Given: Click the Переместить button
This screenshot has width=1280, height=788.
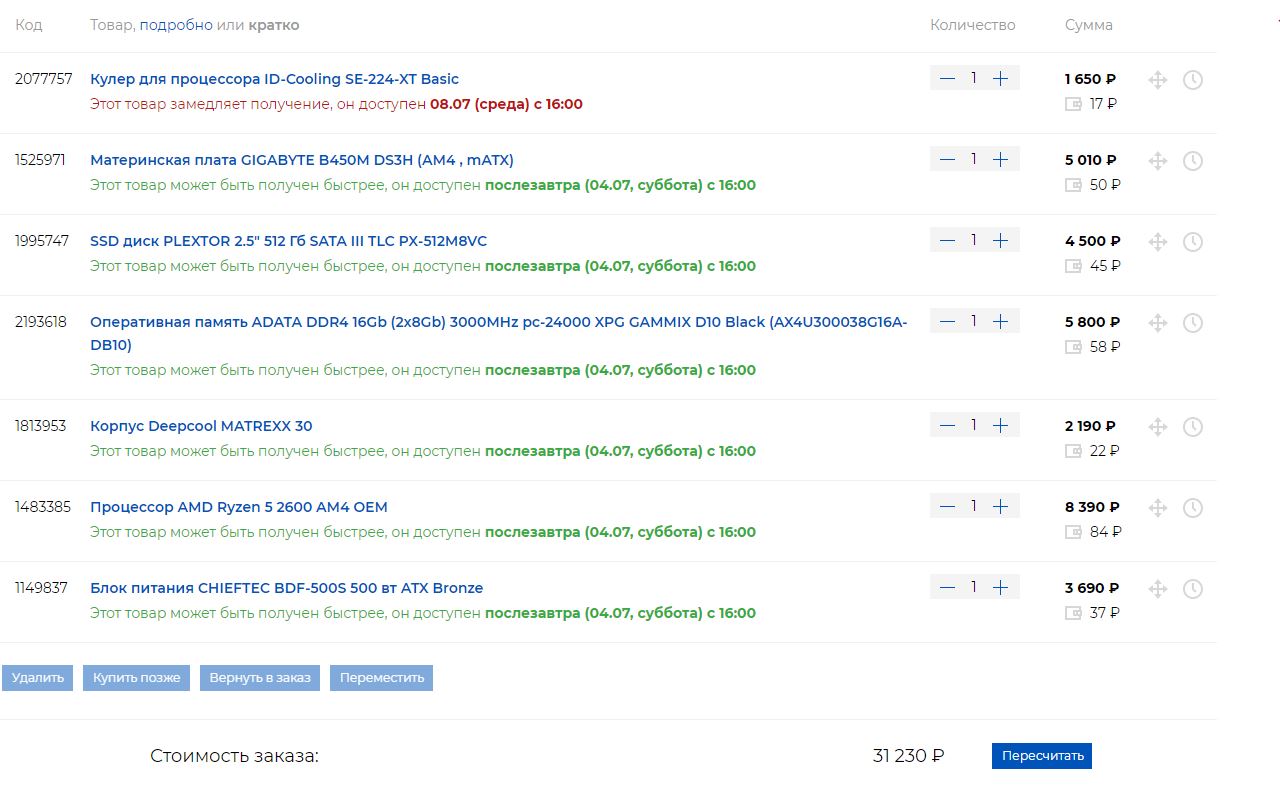Looking at the screenshot, I should (x=382, y=678).
